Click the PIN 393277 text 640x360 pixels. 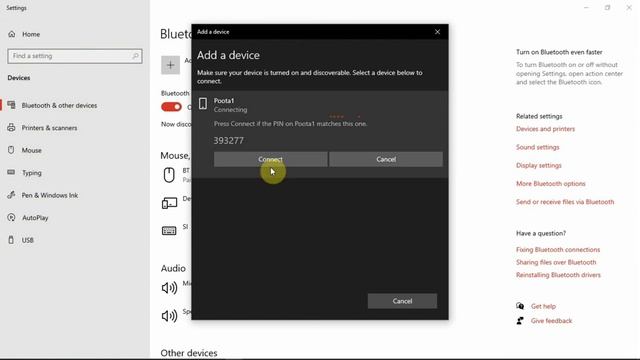click(x=229, y=140)
